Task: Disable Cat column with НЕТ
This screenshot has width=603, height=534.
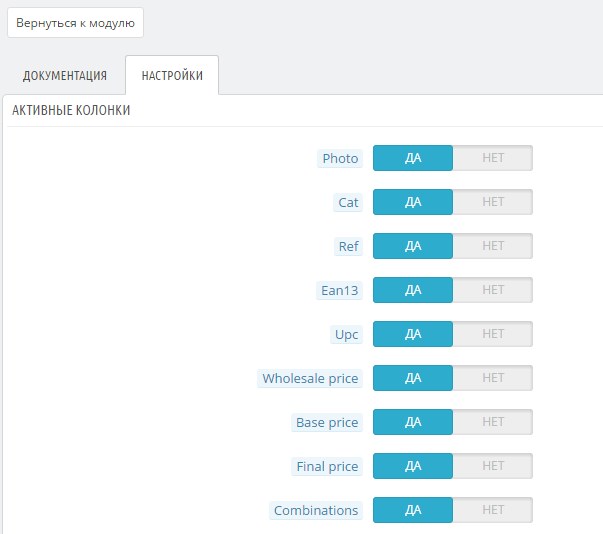Action: pos(492,202)
